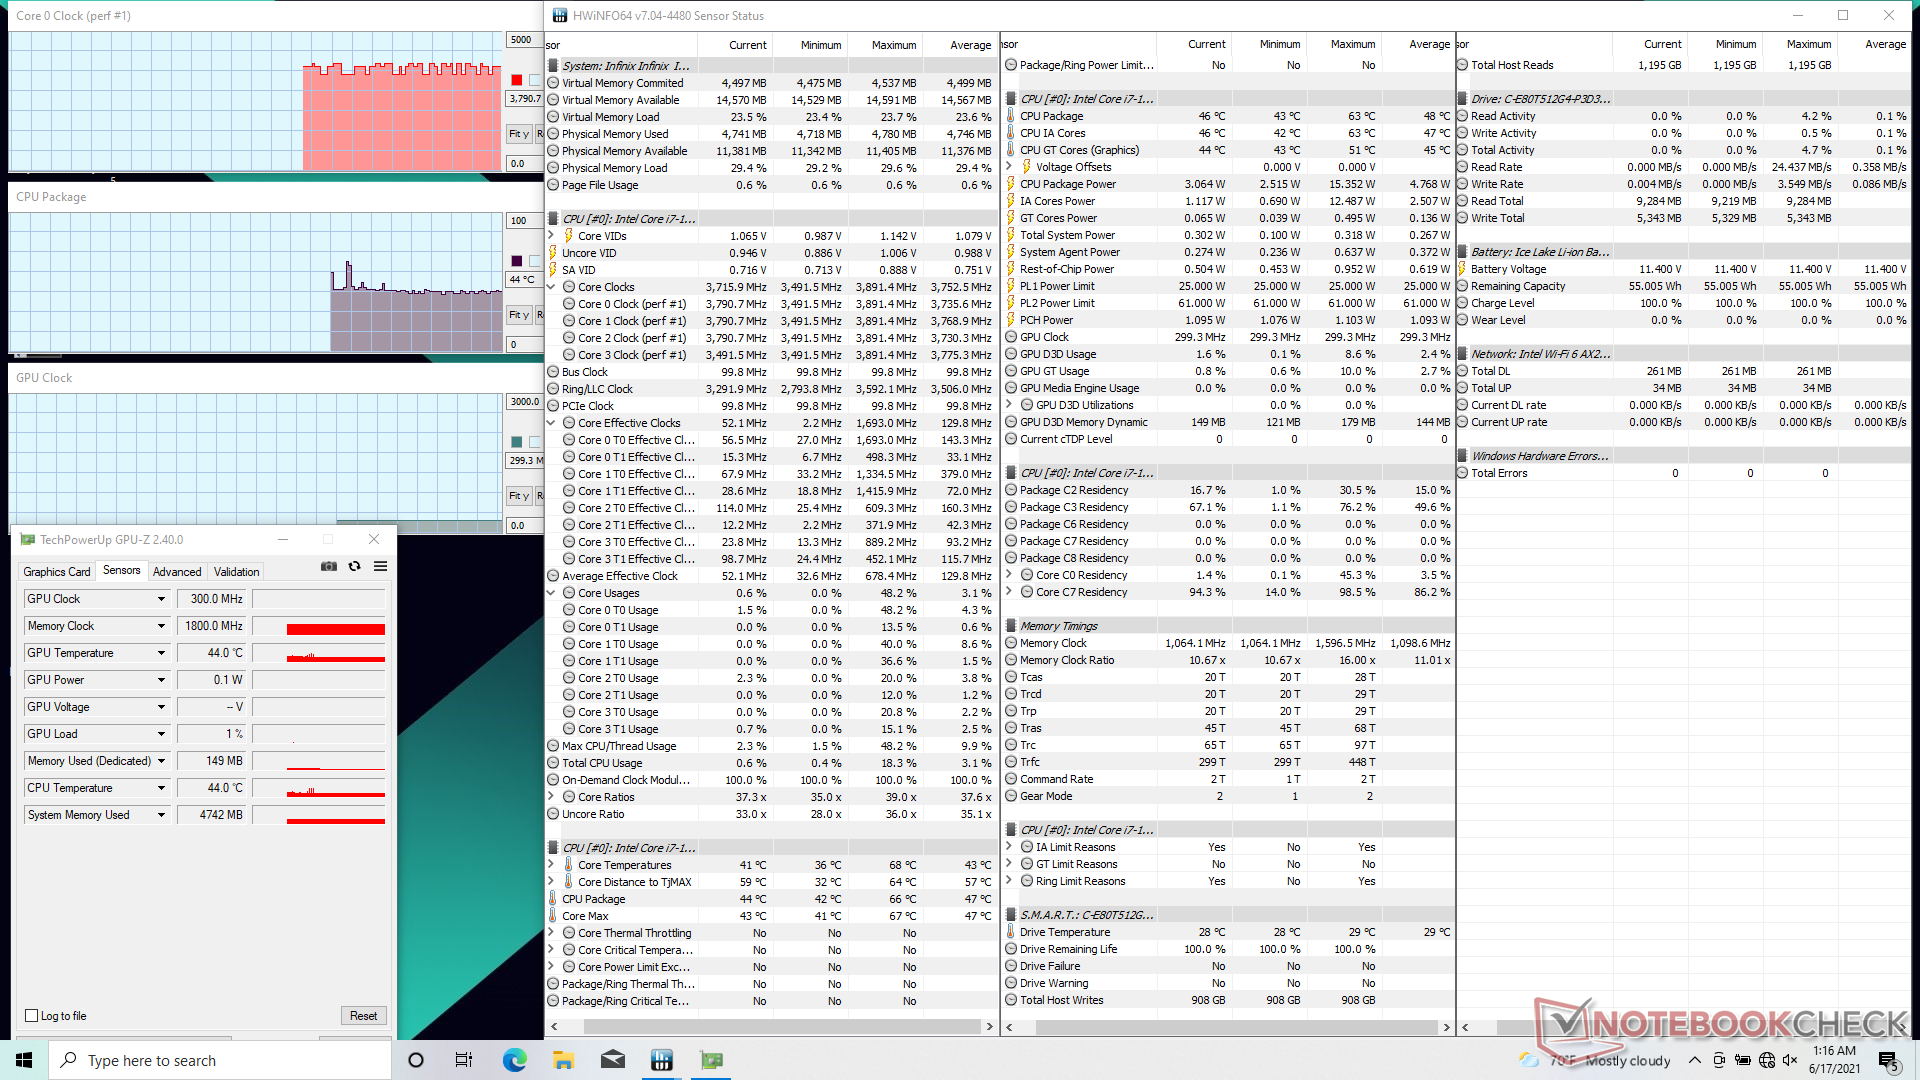Open System Memory Used dropdown
The image size is (1920, 1080).
[x=161, y=815]
